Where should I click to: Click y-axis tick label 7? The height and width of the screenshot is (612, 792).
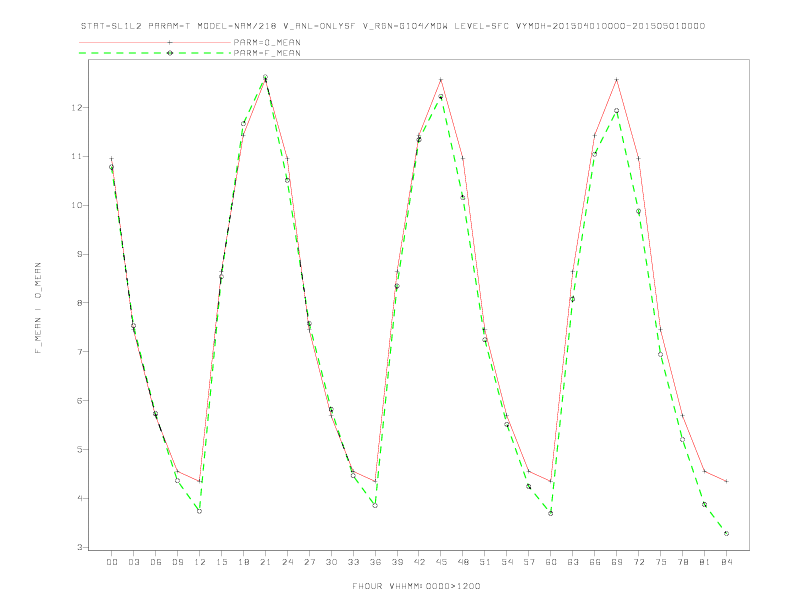point(80,352)
